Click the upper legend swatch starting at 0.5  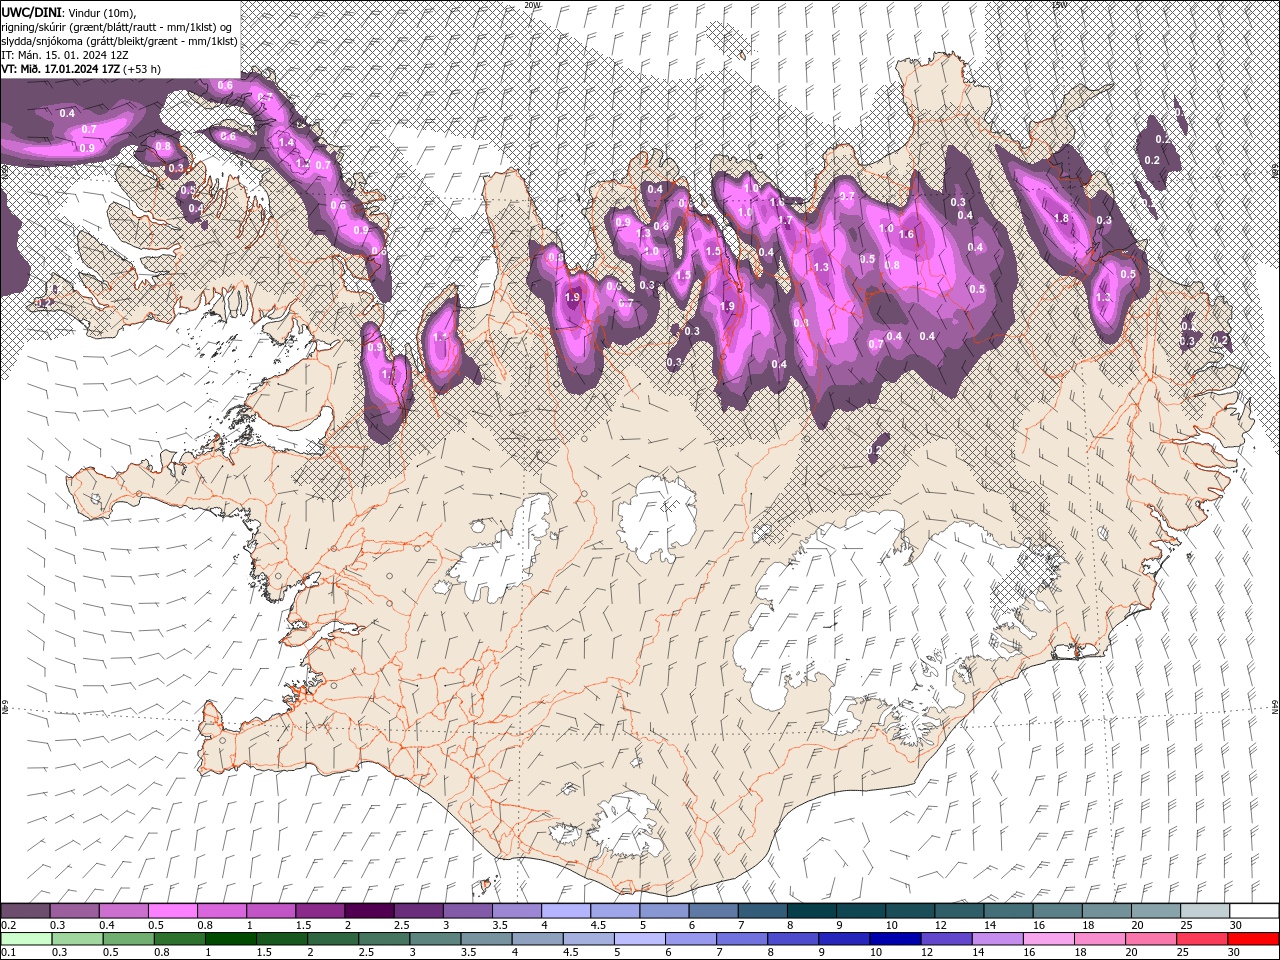172,911
